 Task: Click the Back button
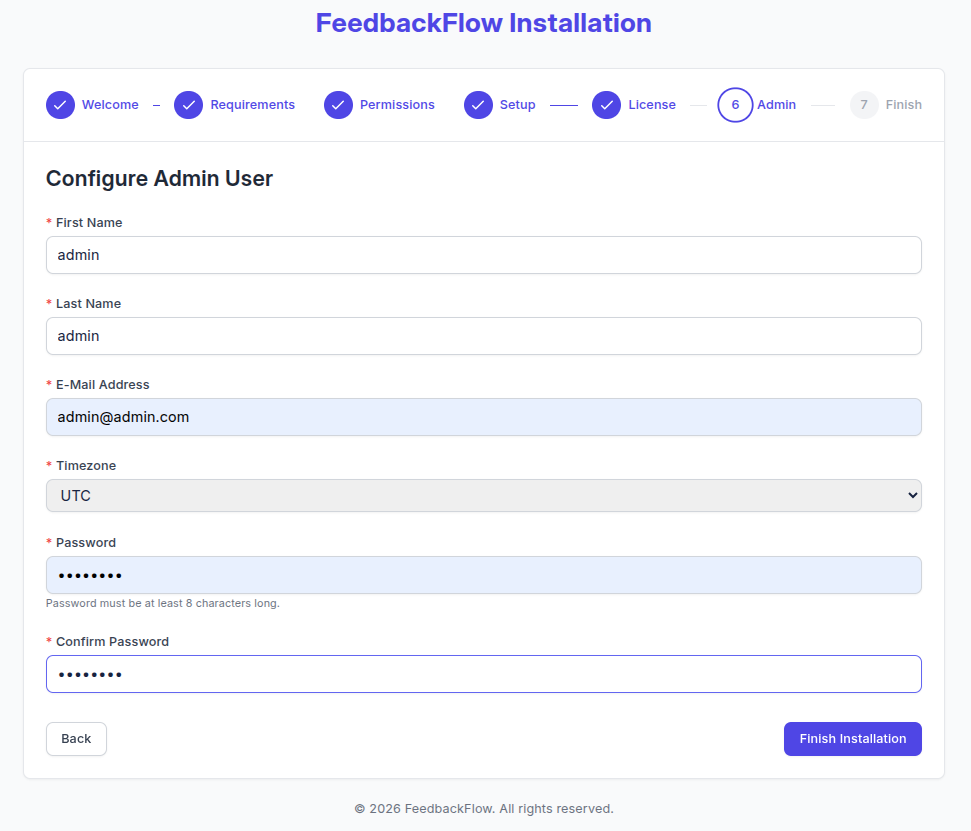pyautogui.click(x=76, y=739)
